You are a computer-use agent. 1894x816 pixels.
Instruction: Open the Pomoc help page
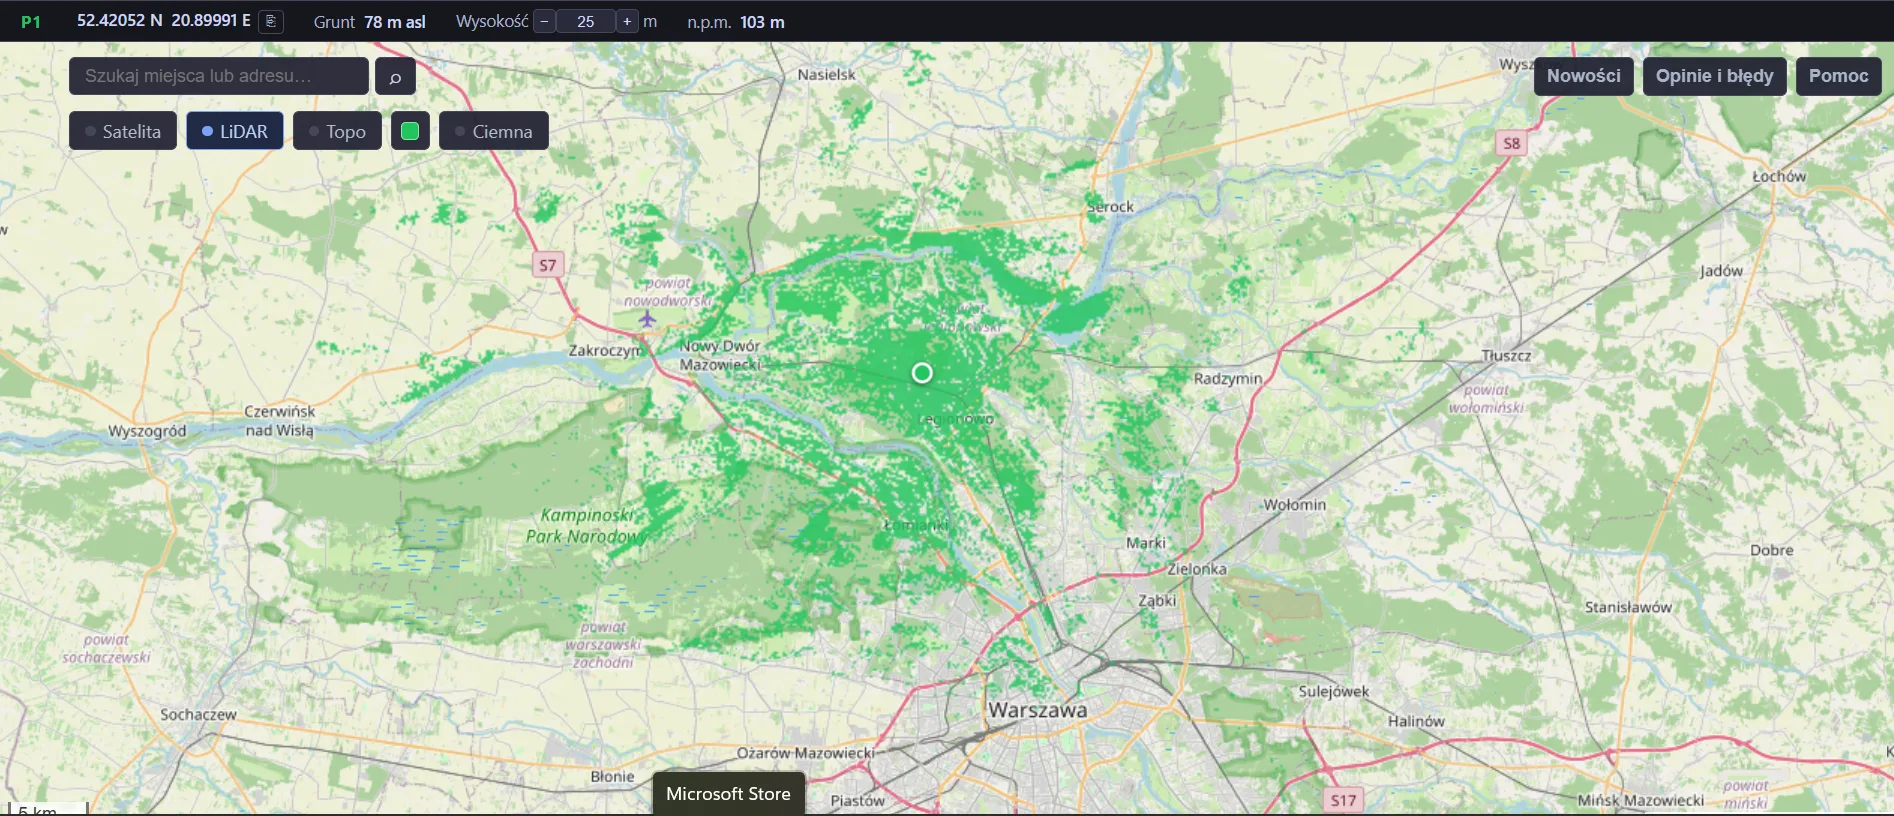point(1838,76)
